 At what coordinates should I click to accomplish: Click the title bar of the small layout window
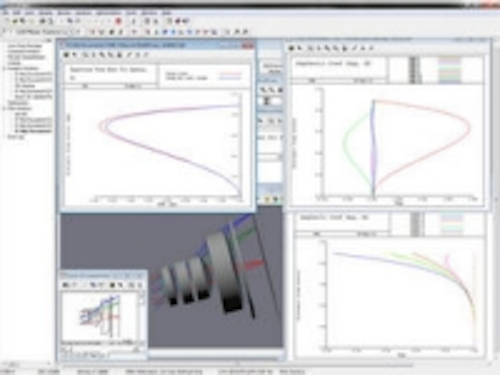[103, 276]
